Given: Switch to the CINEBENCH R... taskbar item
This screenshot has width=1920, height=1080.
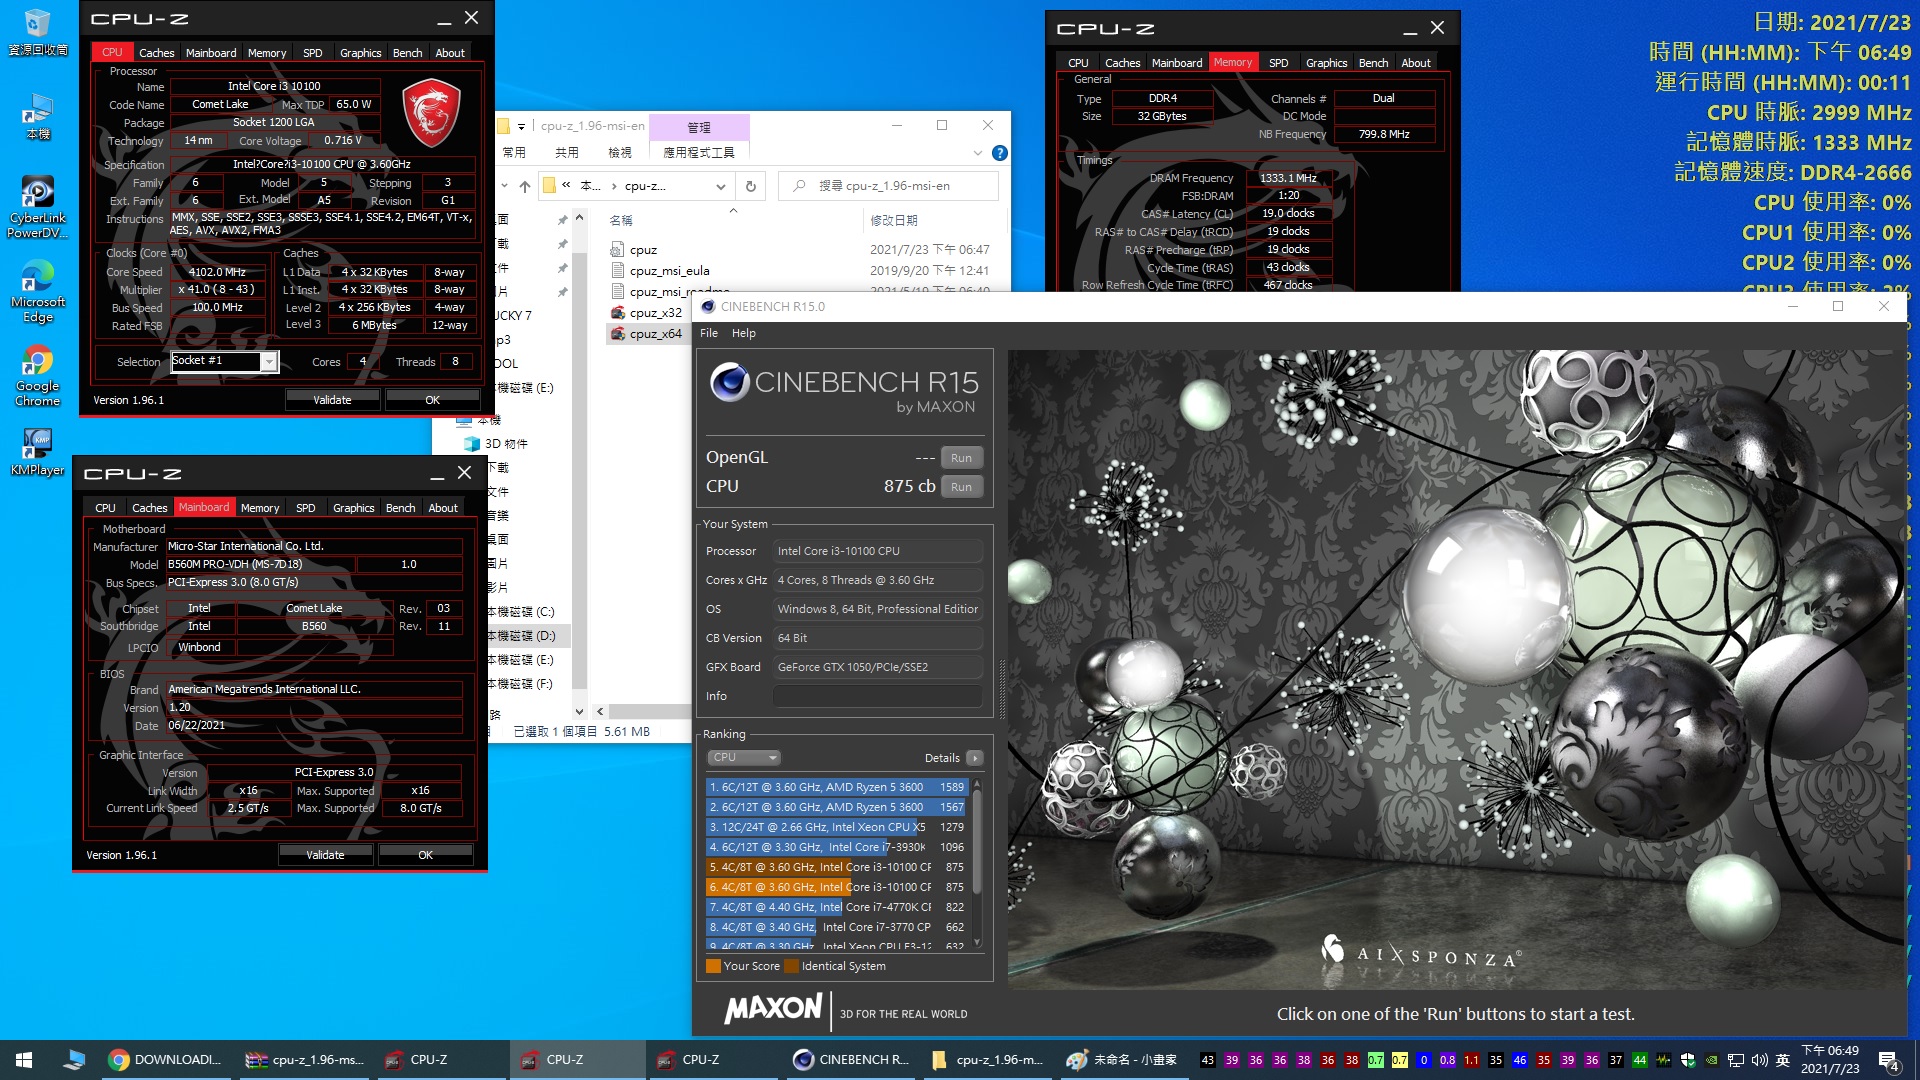Looking at the screenshot, I should pos(851,1060).
